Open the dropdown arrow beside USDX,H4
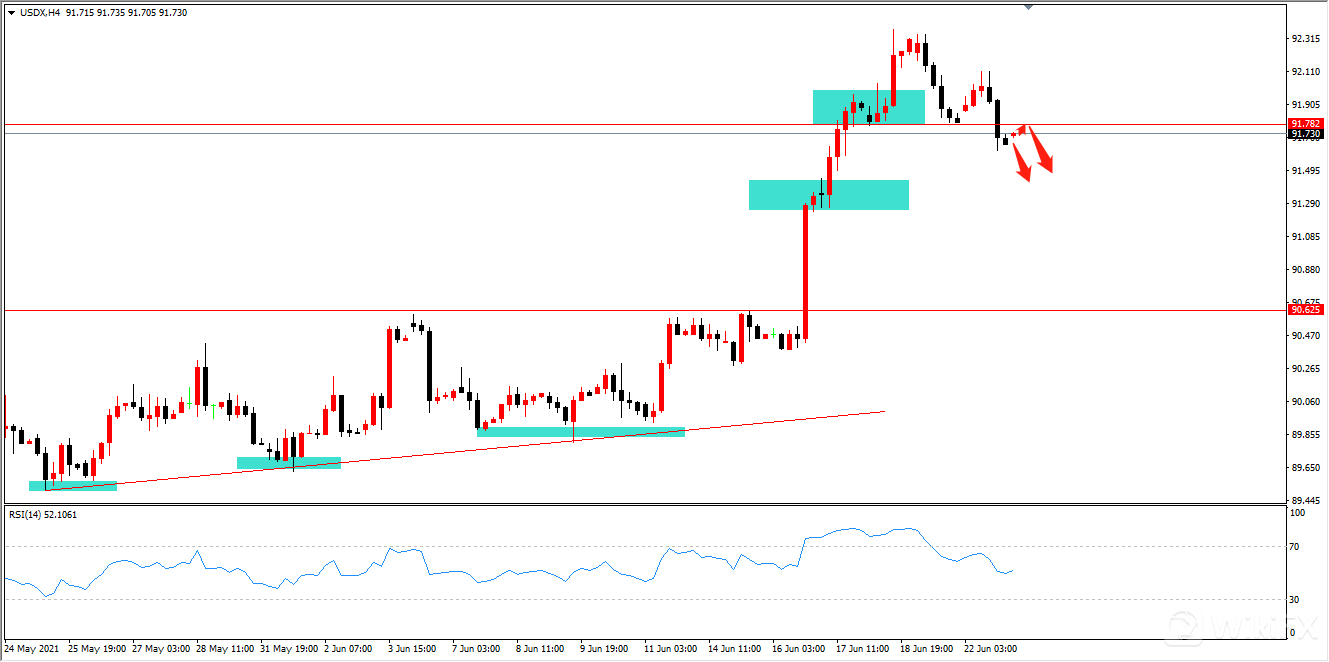 [11, 13]
